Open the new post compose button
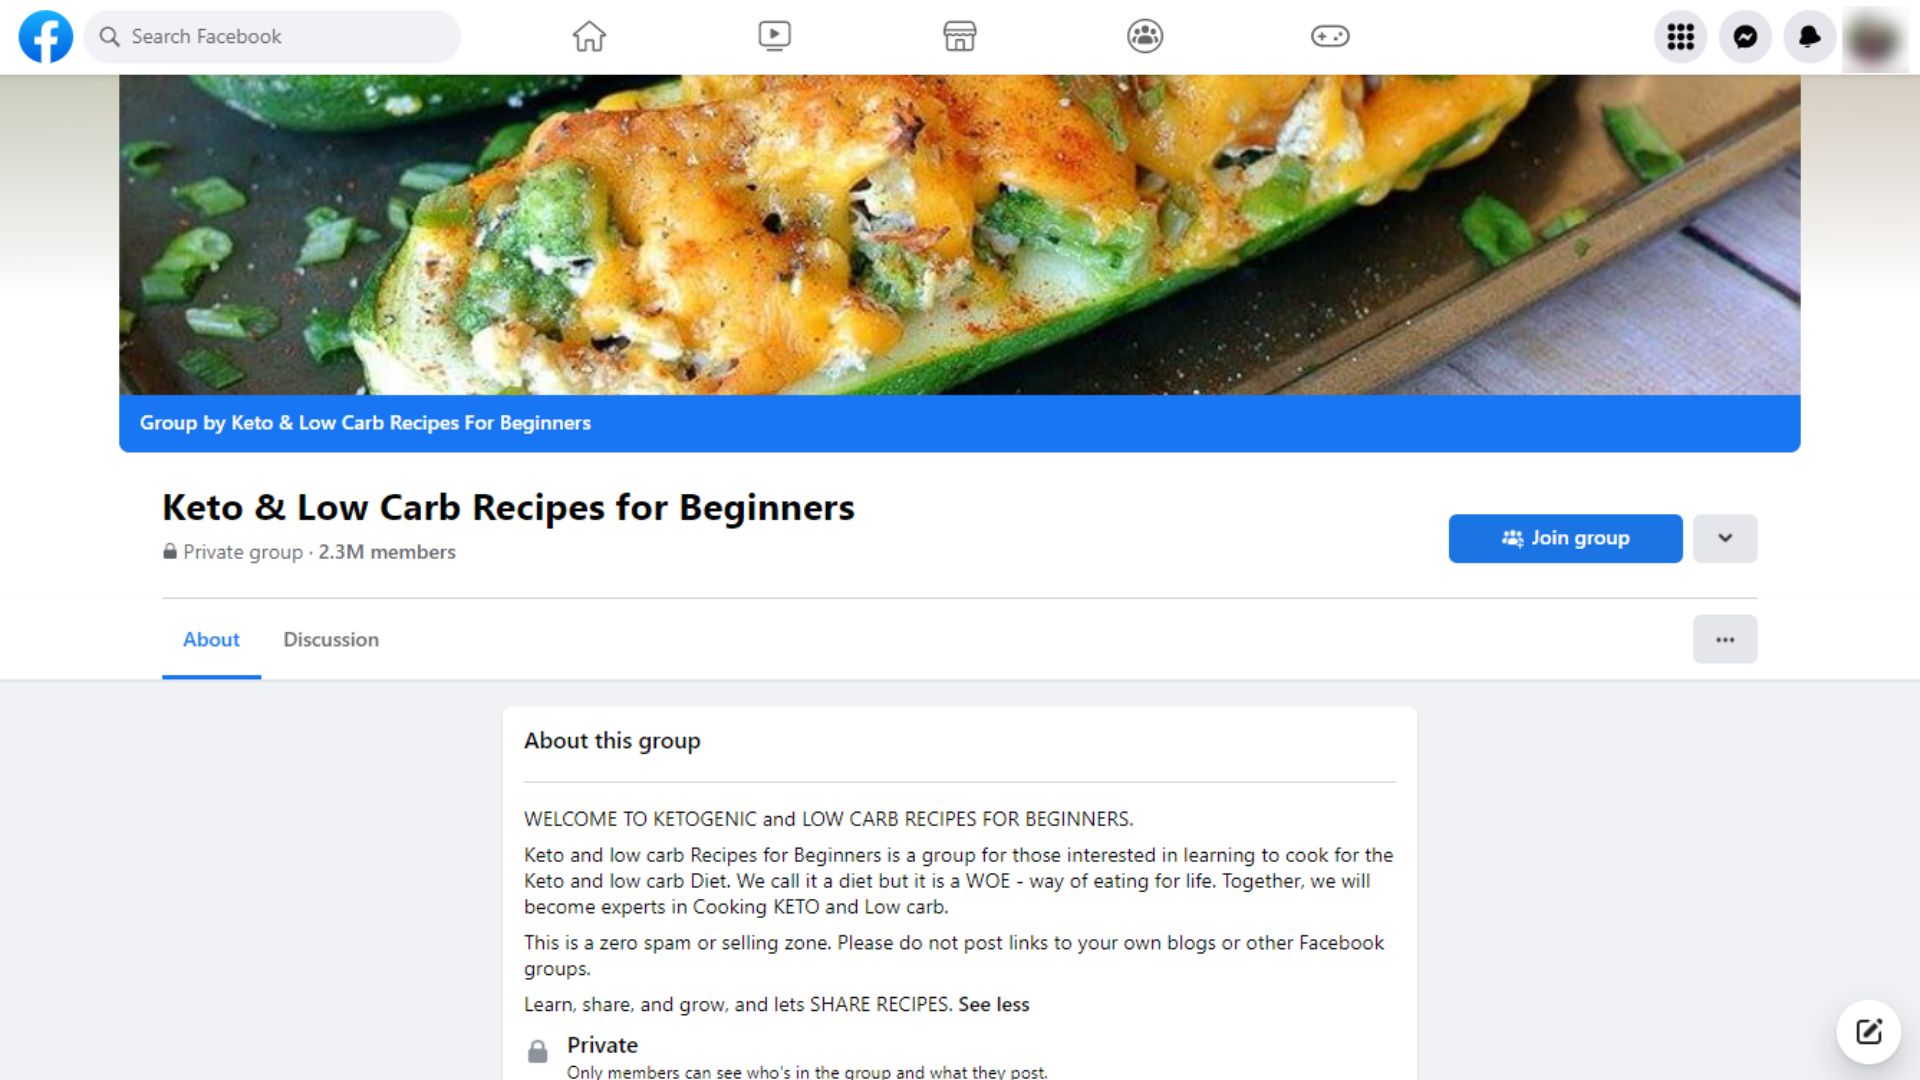The height and width of the screenshot is (1080, 1920). pyautogui.click(x=1868, y=1031)
